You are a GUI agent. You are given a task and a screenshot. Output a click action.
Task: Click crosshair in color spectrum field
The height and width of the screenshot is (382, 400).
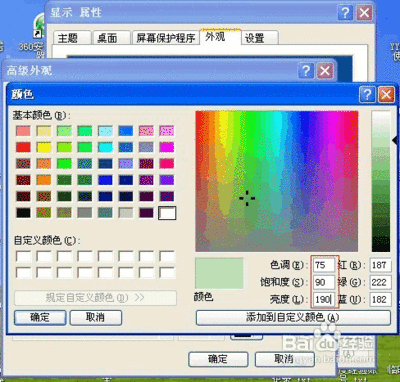(x=247, y=198)
